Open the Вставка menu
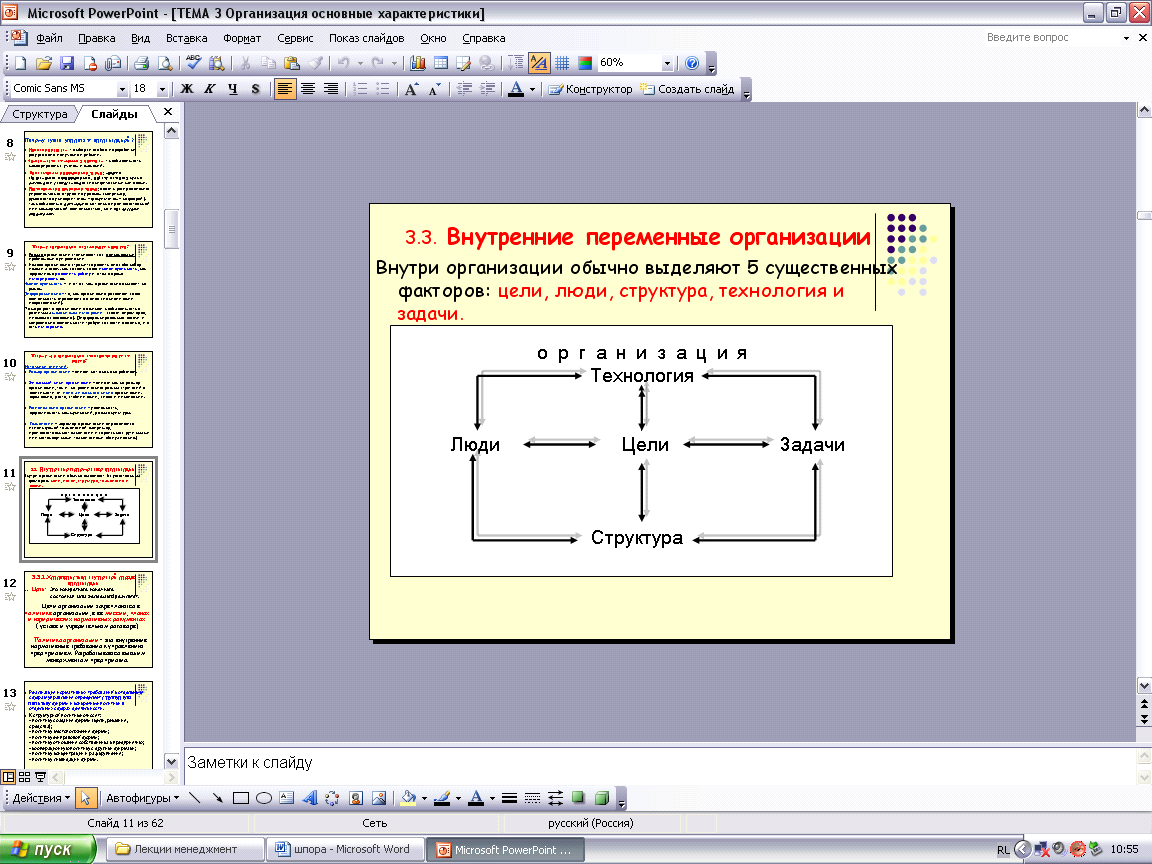This screenshot has width=1152, height=864. point(187,38)
